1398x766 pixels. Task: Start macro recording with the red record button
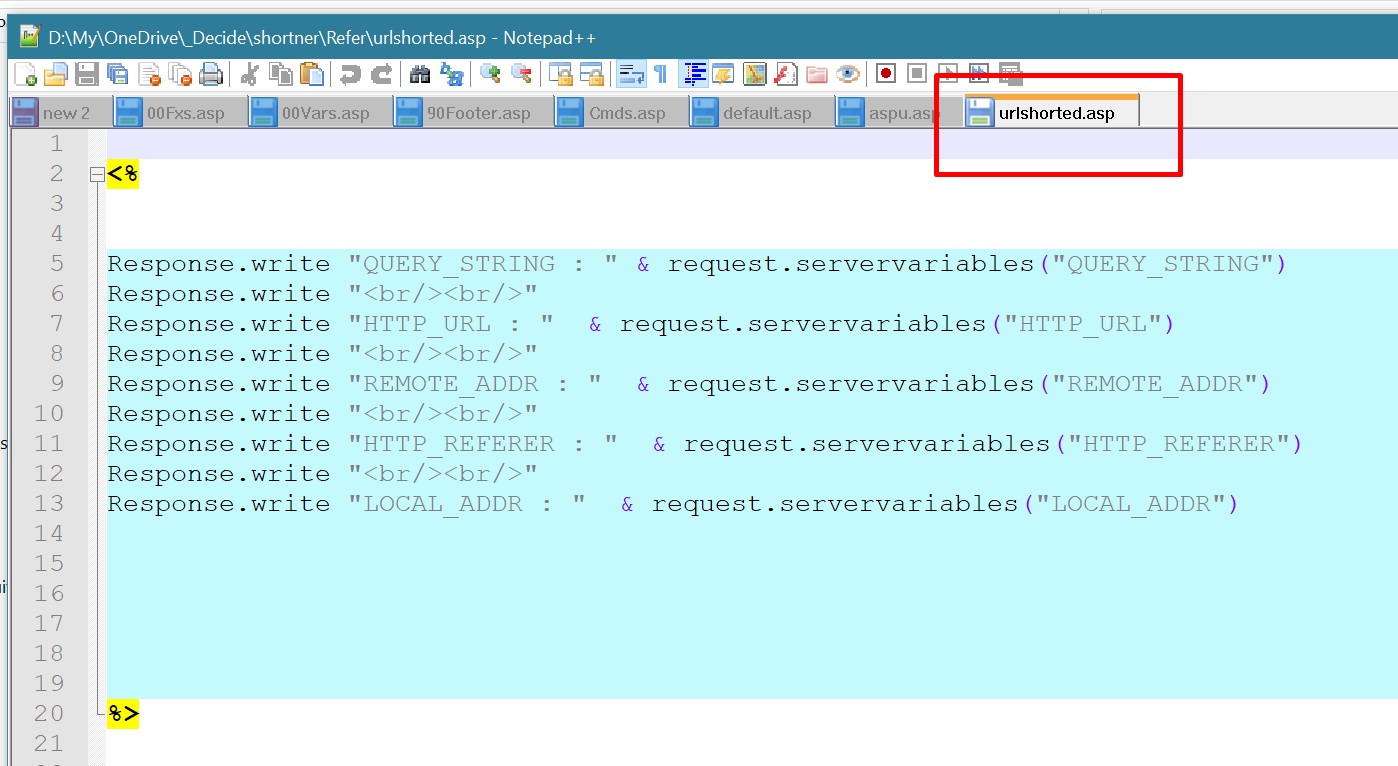click(x=885, y=74)
